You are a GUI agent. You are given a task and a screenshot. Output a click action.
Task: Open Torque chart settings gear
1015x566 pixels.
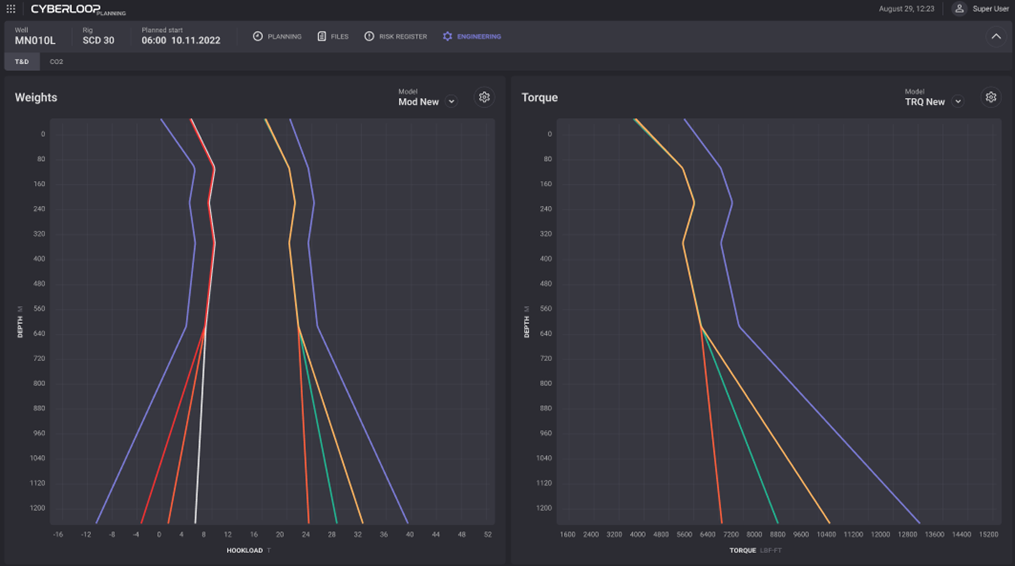click(x=991, y=98)
